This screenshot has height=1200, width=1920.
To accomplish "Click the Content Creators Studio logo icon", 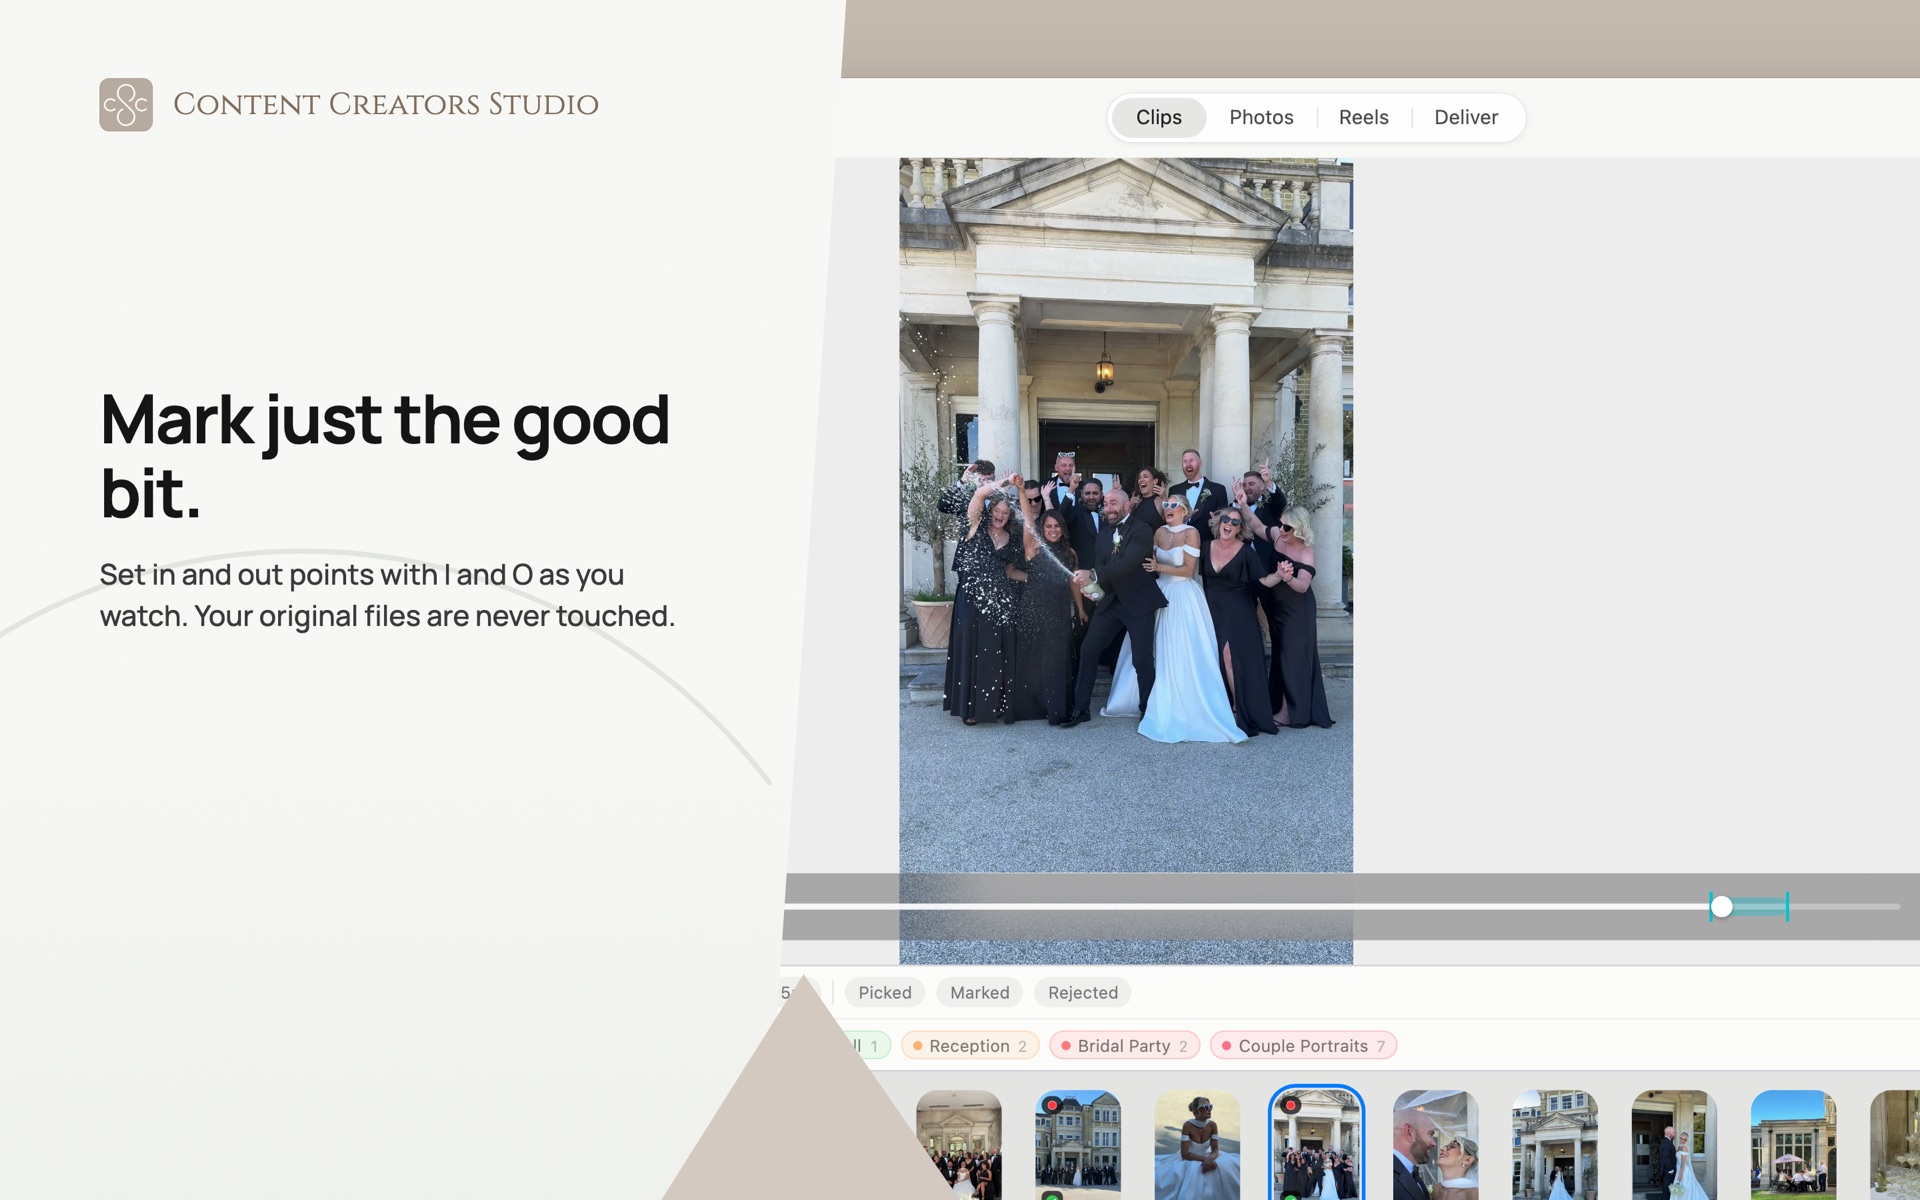I will click(x=126, y=105).
